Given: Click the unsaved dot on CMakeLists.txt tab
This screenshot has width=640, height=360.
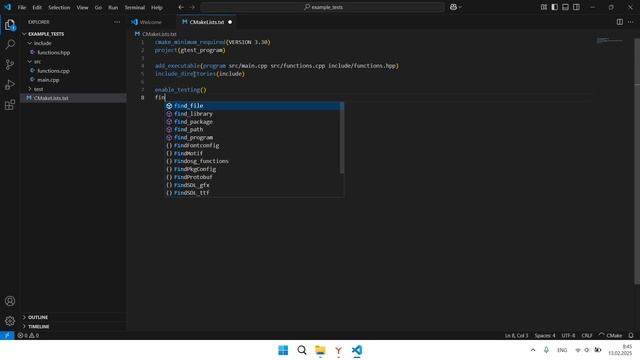Looking at the screenshot, I should (230, 22).
